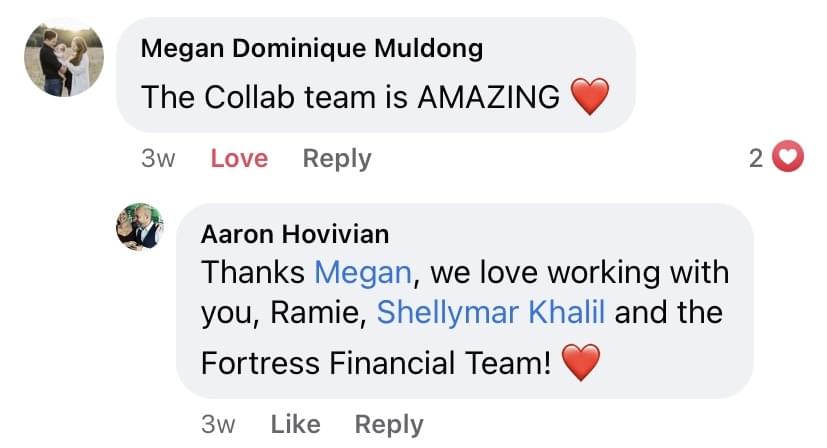
Task: Toggle Like on Aaron Hovivian's reply
Action: 295,424
